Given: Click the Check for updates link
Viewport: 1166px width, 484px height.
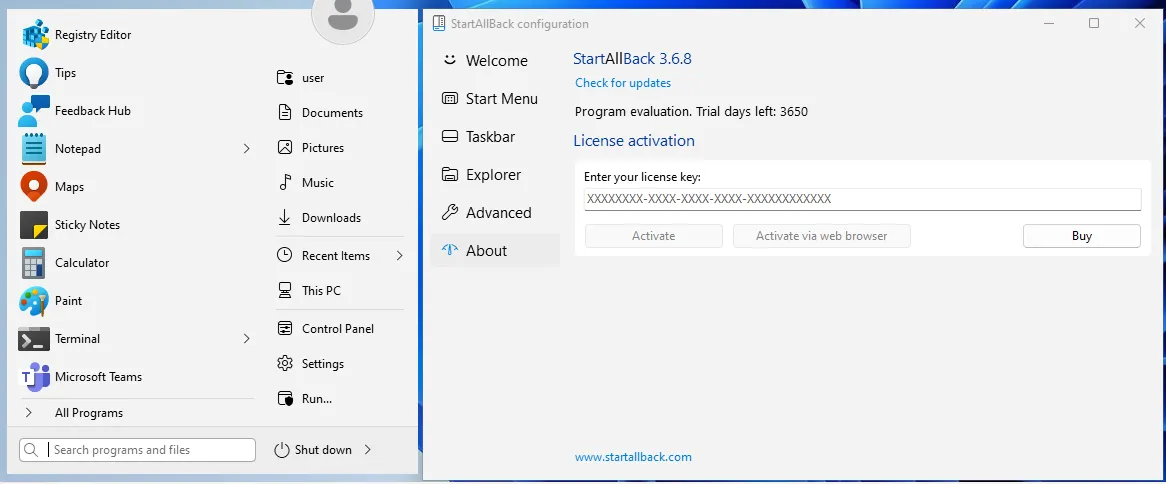Looking at the screenshot, I should tap(623, 83).
